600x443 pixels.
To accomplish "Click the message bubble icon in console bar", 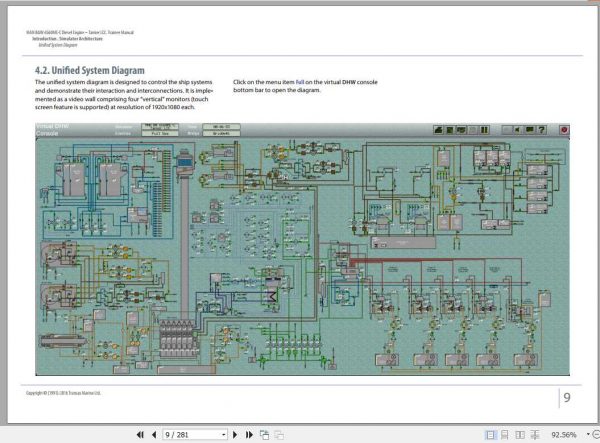I will coord(530,130).
